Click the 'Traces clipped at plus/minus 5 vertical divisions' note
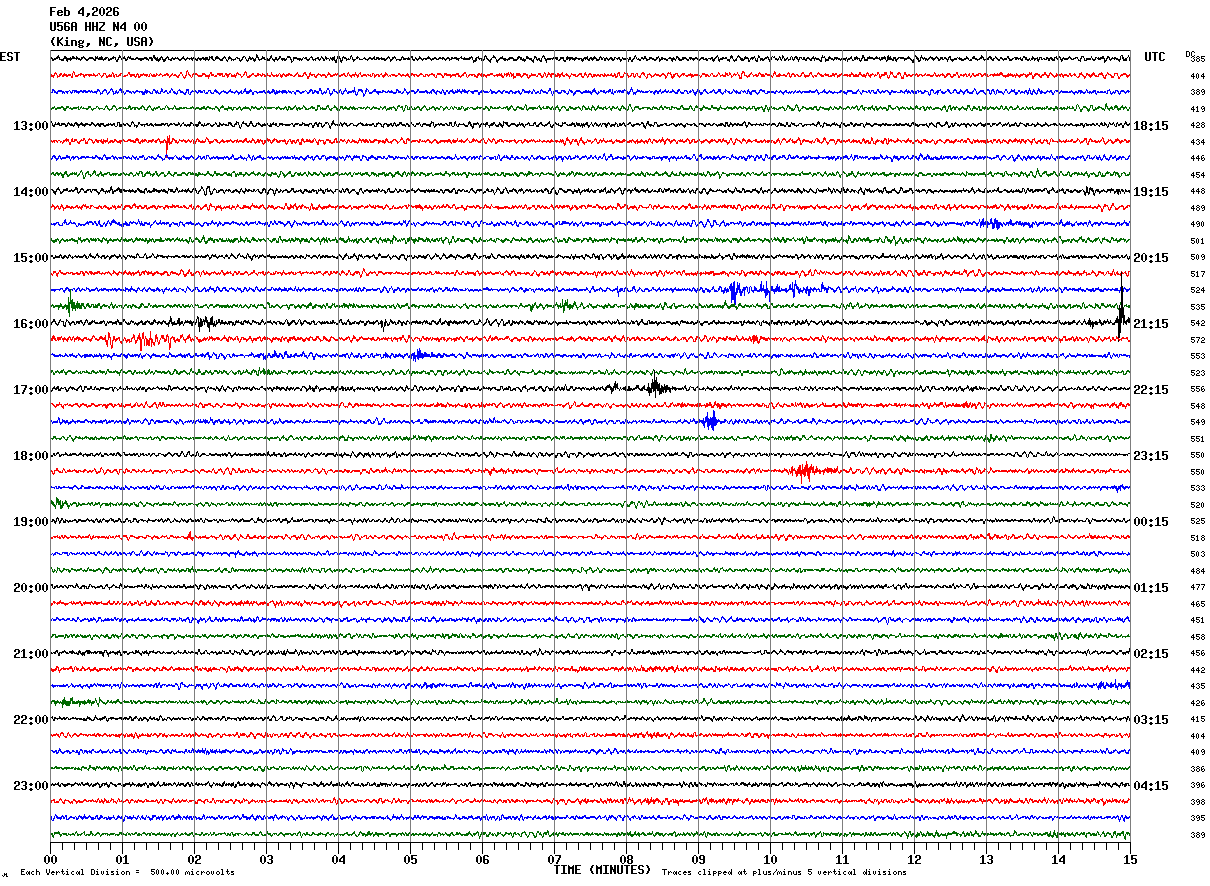This screenshot has width=1210, height=886. 784,873
